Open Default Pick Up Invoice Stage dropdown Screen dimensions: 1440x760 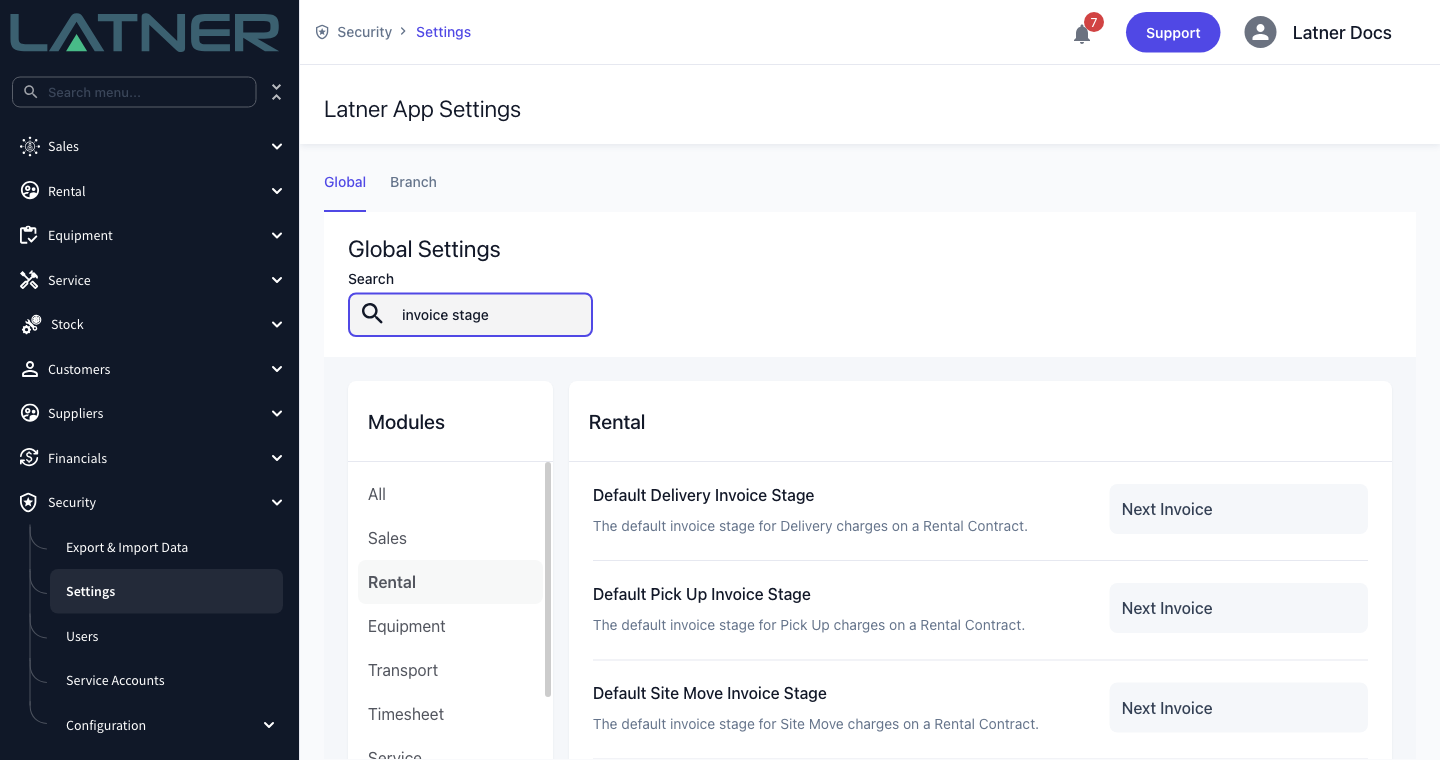tap(1238, 608)
